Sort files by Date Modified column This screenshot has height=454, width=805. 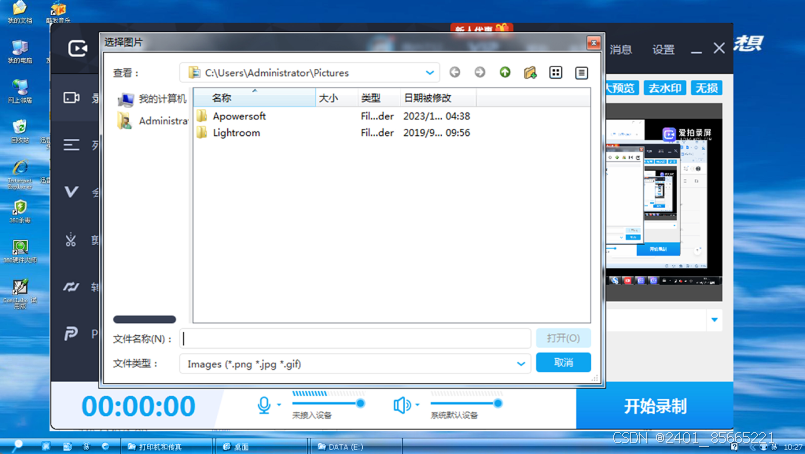[438, 98]
